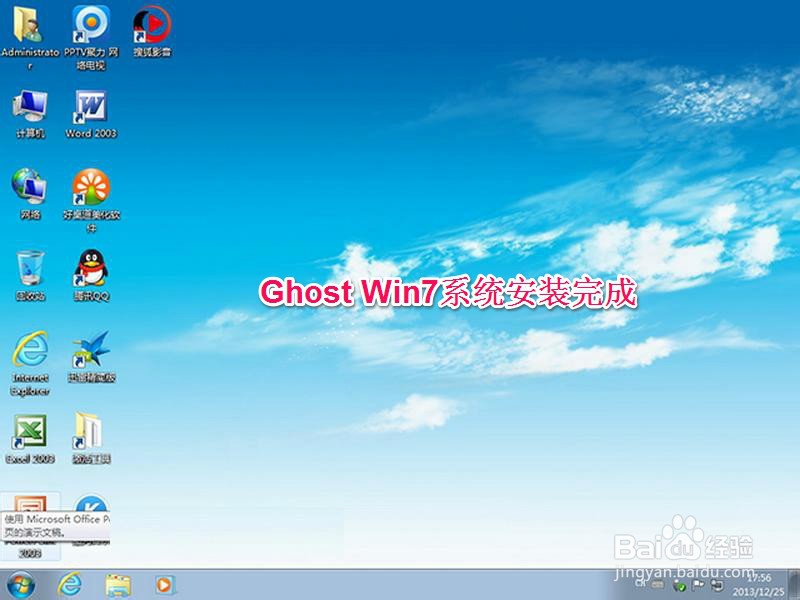Open Windows Media Player from taskbar
800x600 pixels.
[x=165, y=585]
